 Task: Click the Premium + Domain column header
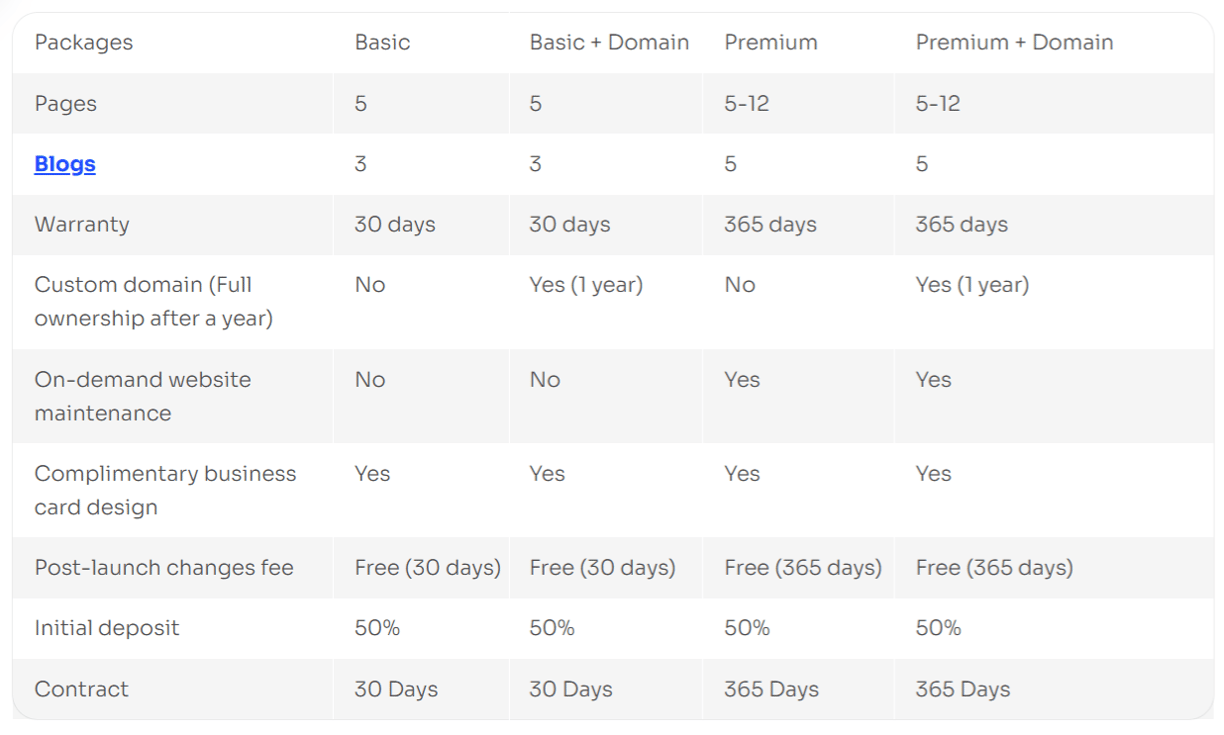coord(1014,42)
